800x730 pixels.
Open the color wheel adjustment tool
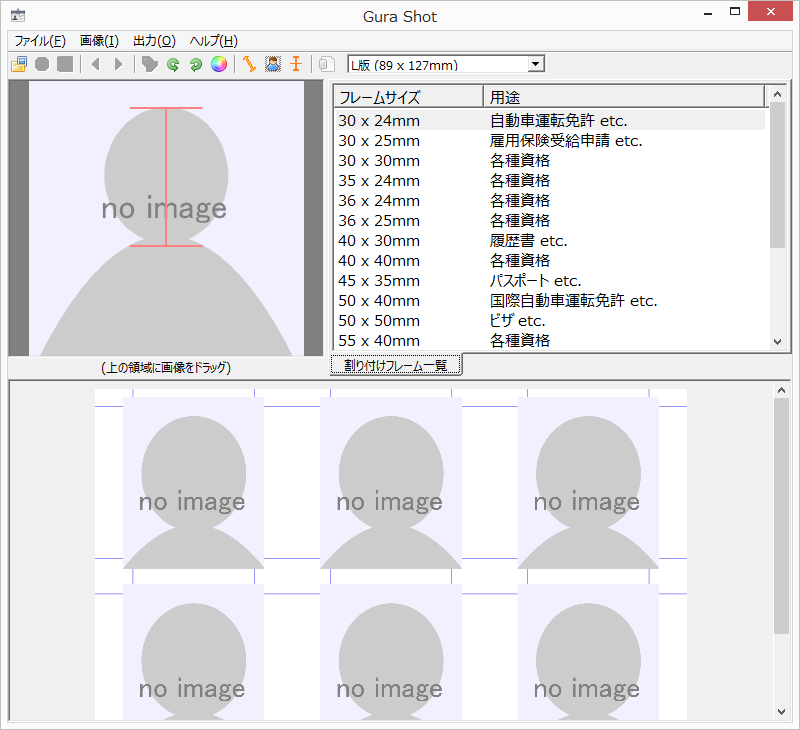pos(221,64)
